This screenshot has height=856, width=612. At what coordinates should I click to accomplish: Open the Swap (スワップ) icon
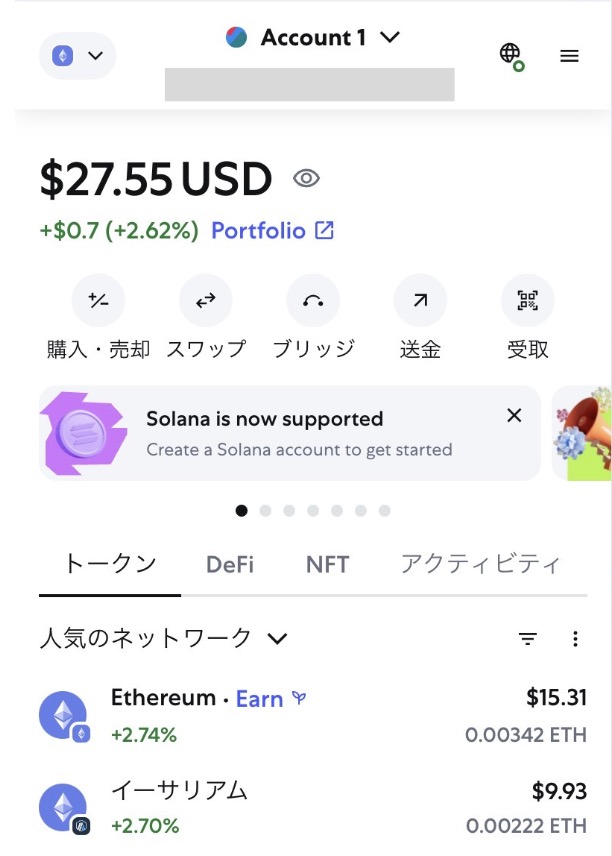205,301
